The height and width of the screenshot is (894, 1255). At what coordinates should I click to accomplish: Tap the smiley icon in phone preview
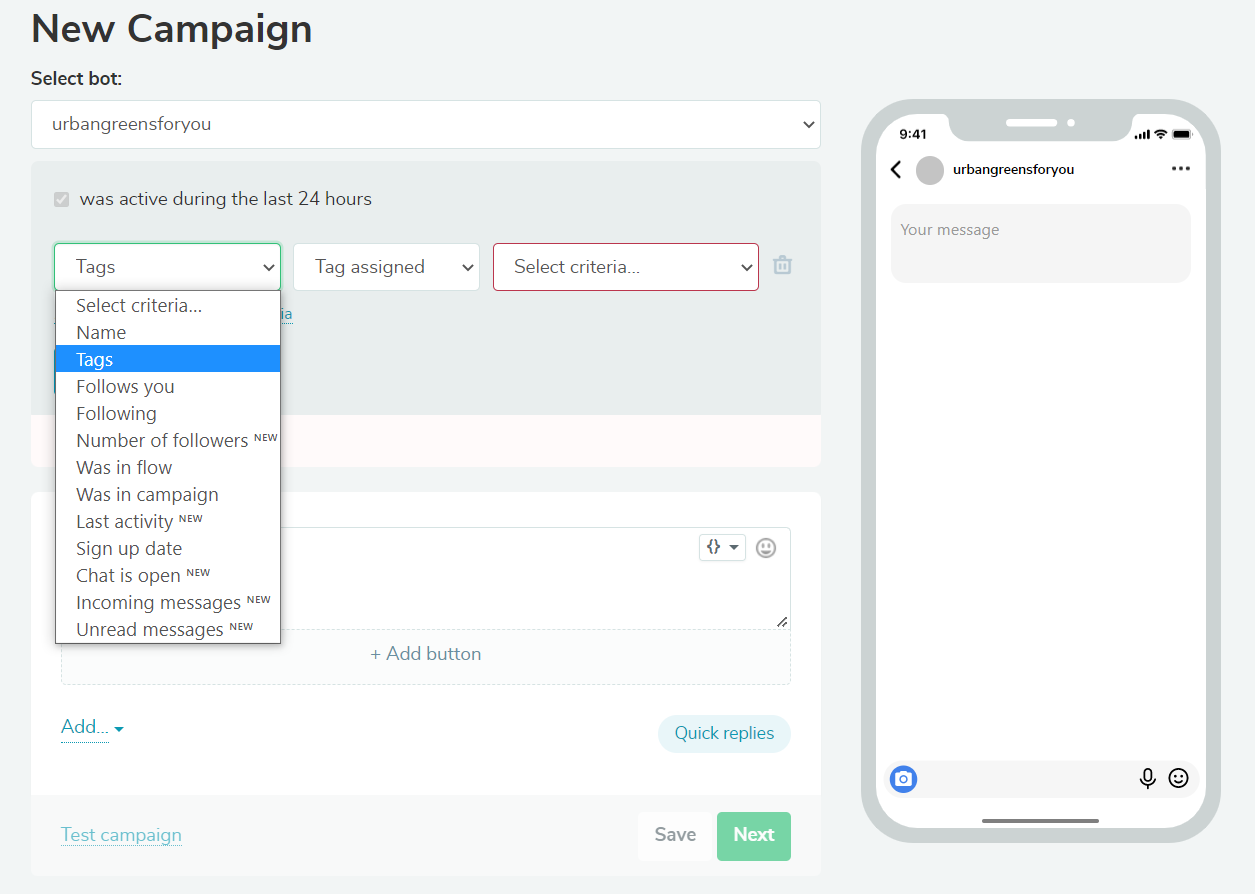tap(1178, 778)
